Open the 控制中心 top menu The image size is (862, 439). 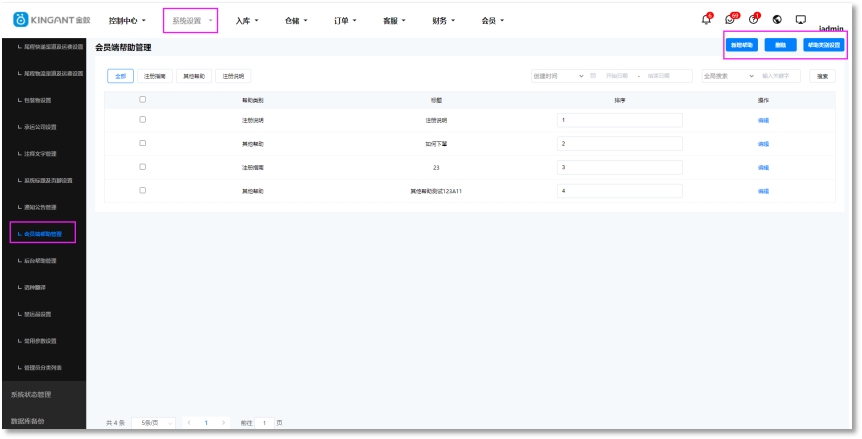coord(127,20)
